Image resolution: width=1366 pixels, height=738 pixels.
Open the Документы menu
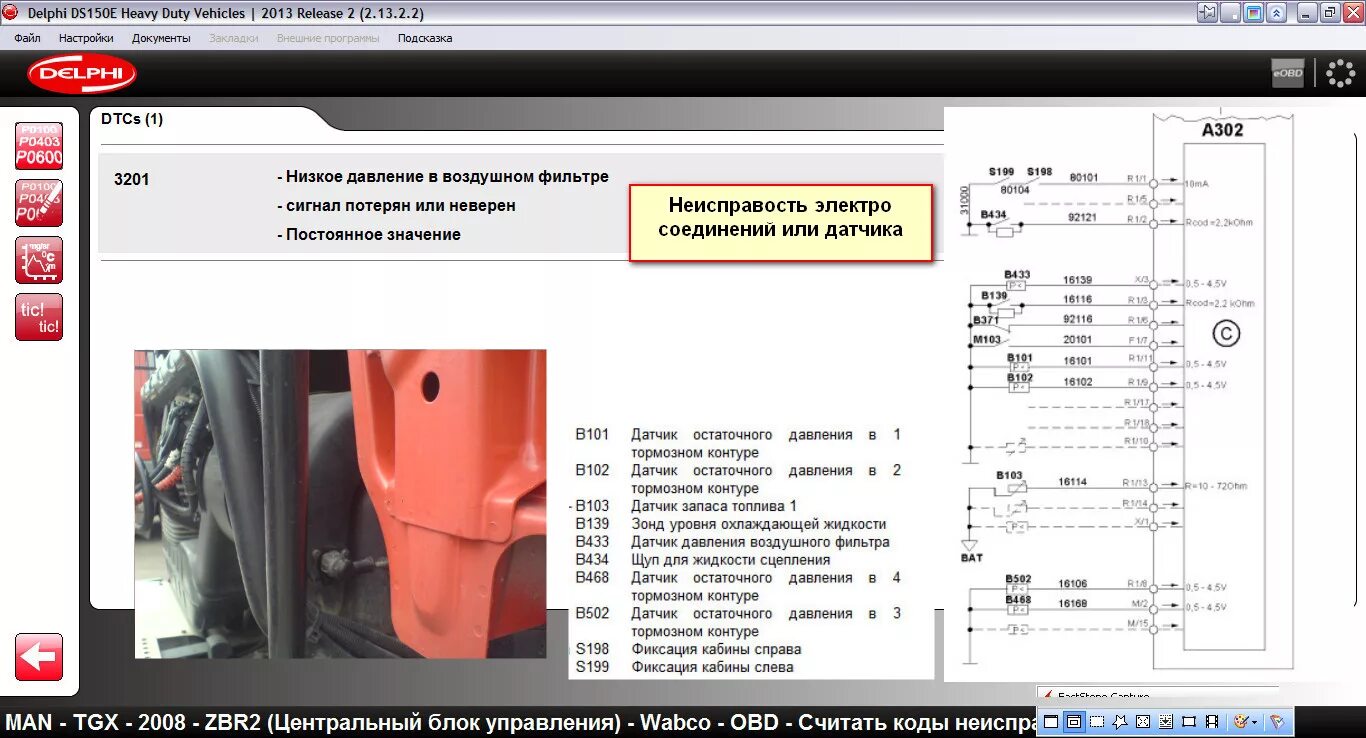[161, 38]
